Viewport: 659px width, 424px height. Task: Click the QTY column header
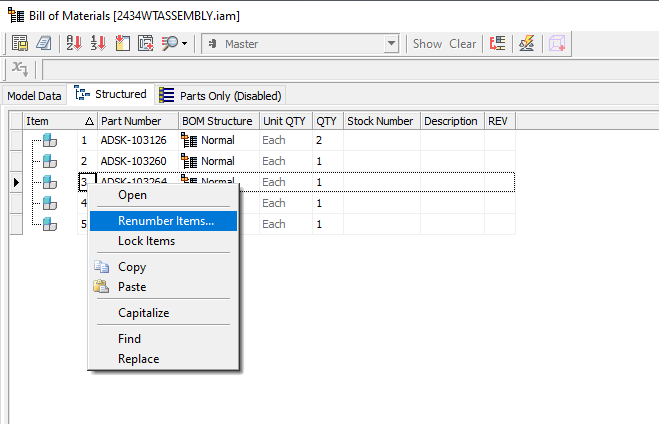pyautogui.click(x=328, y=121)
